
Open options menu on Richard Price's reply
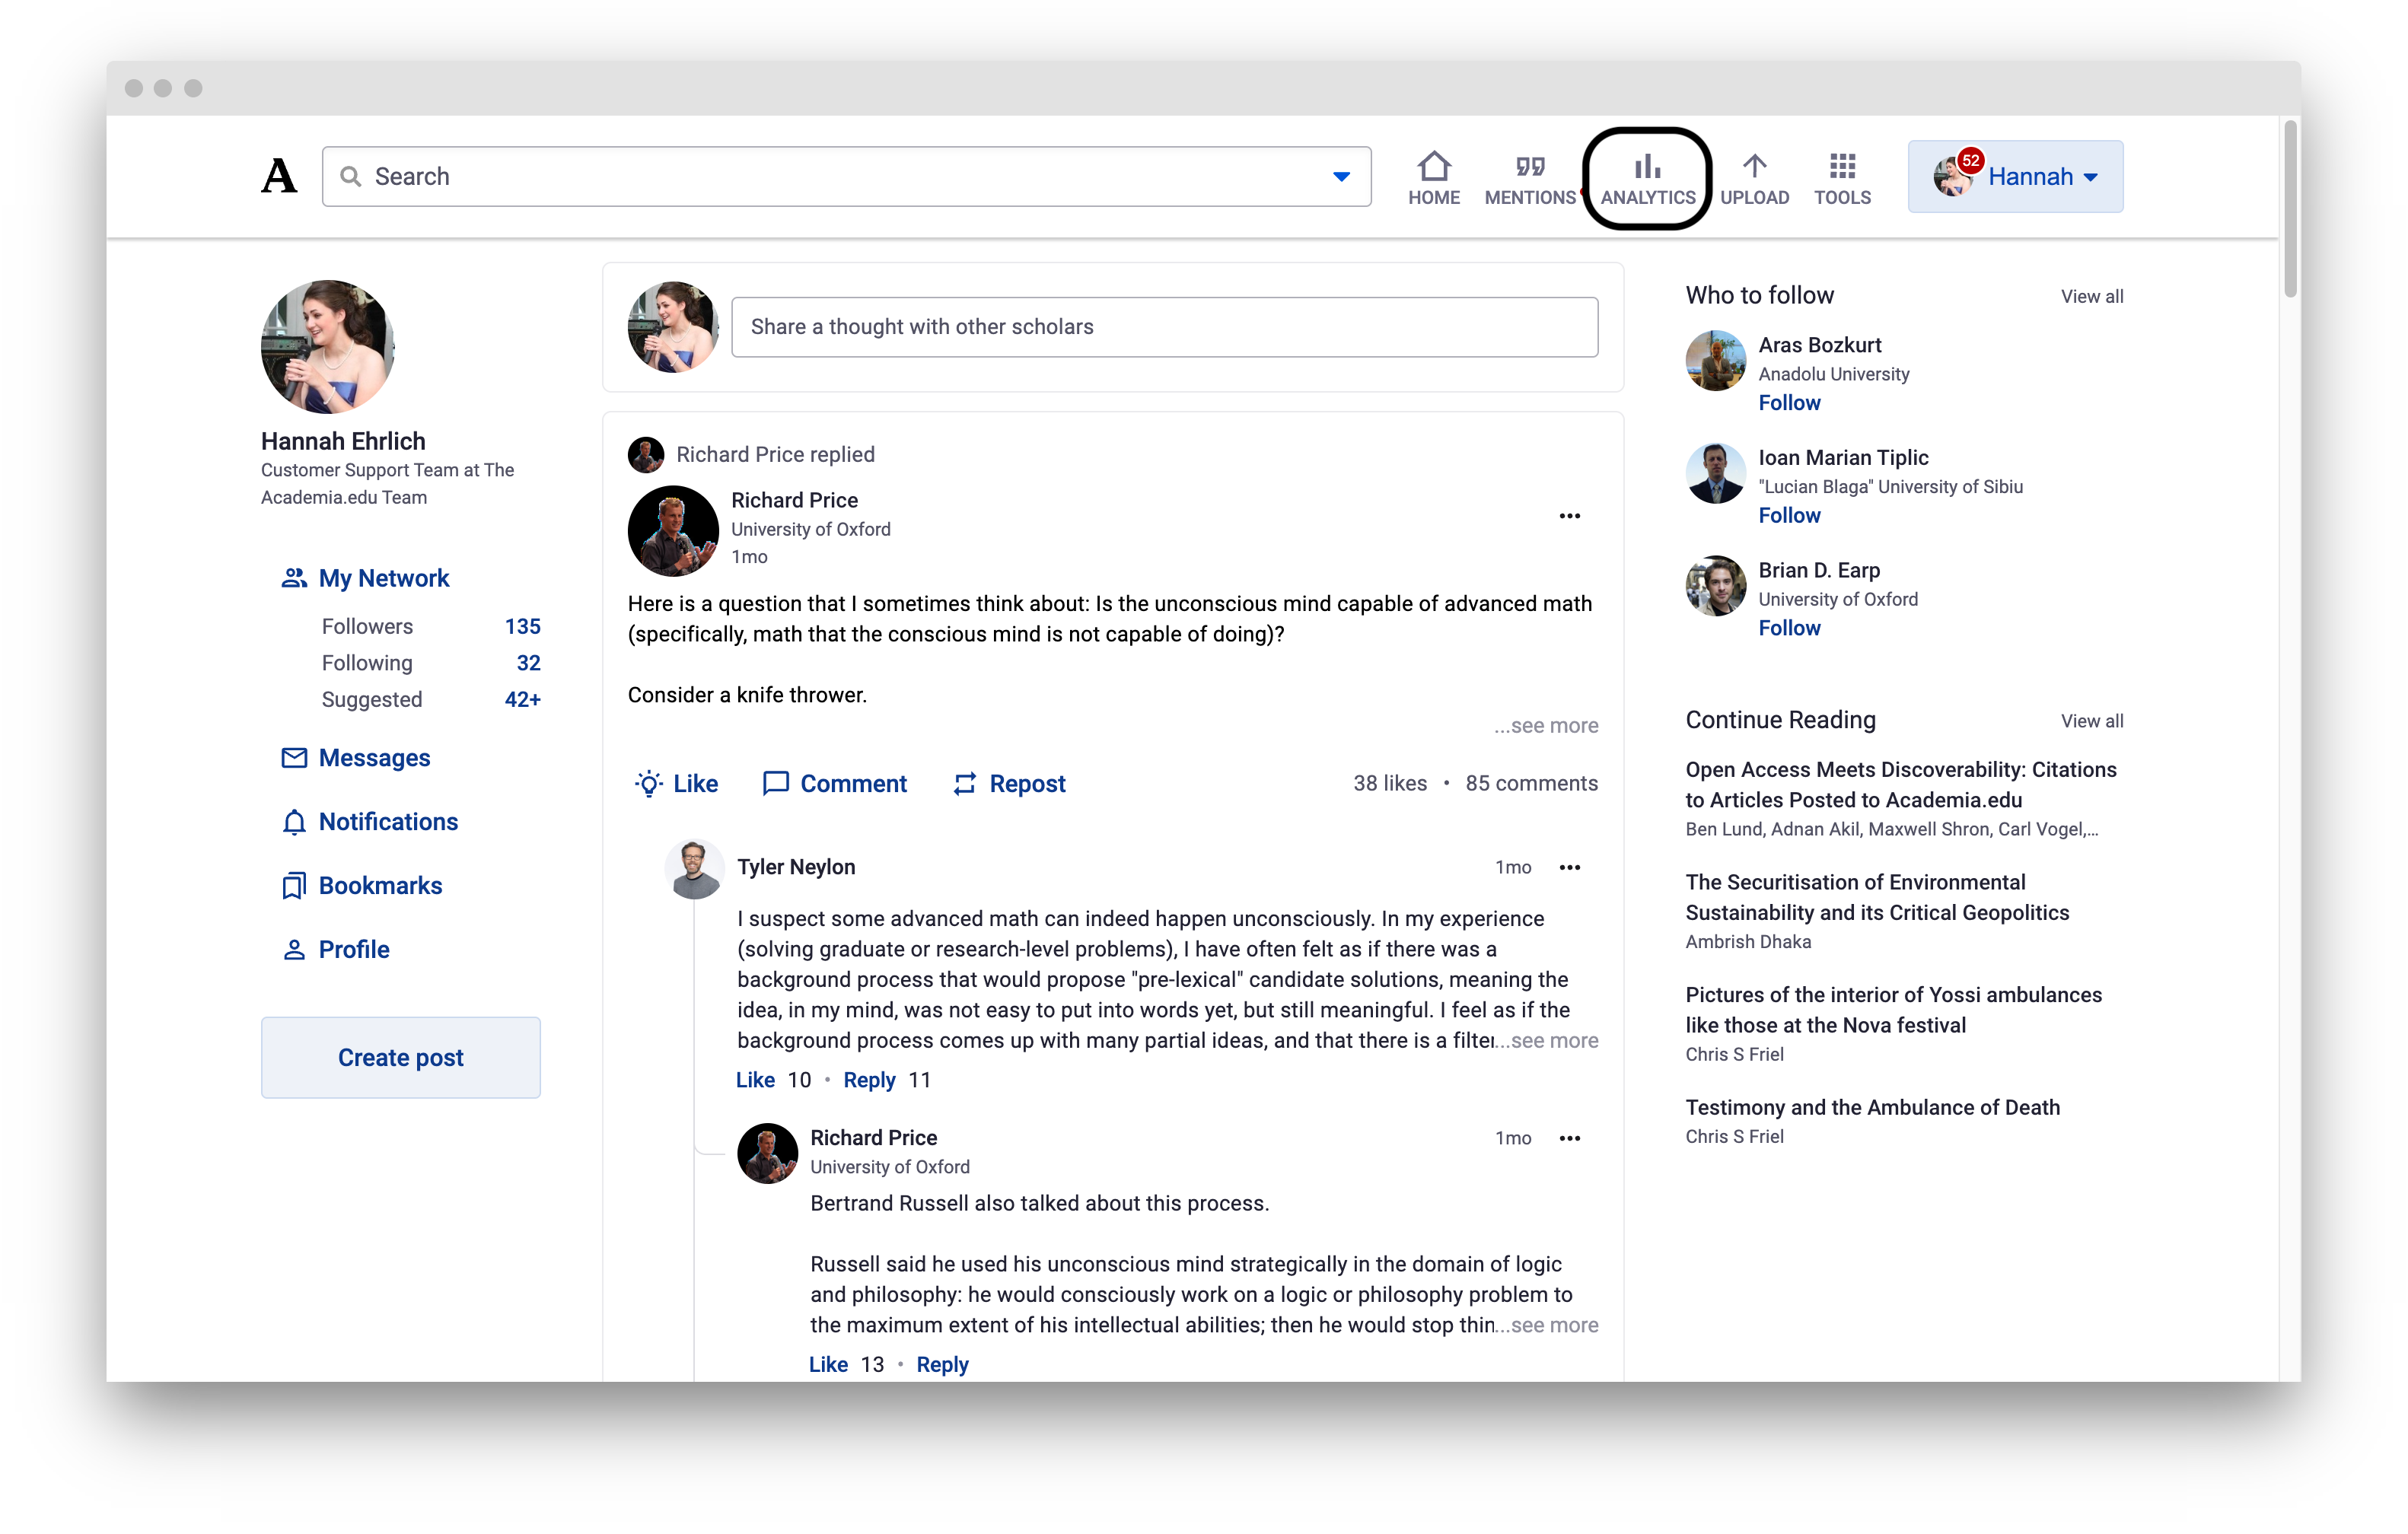pos(1570,1139)
